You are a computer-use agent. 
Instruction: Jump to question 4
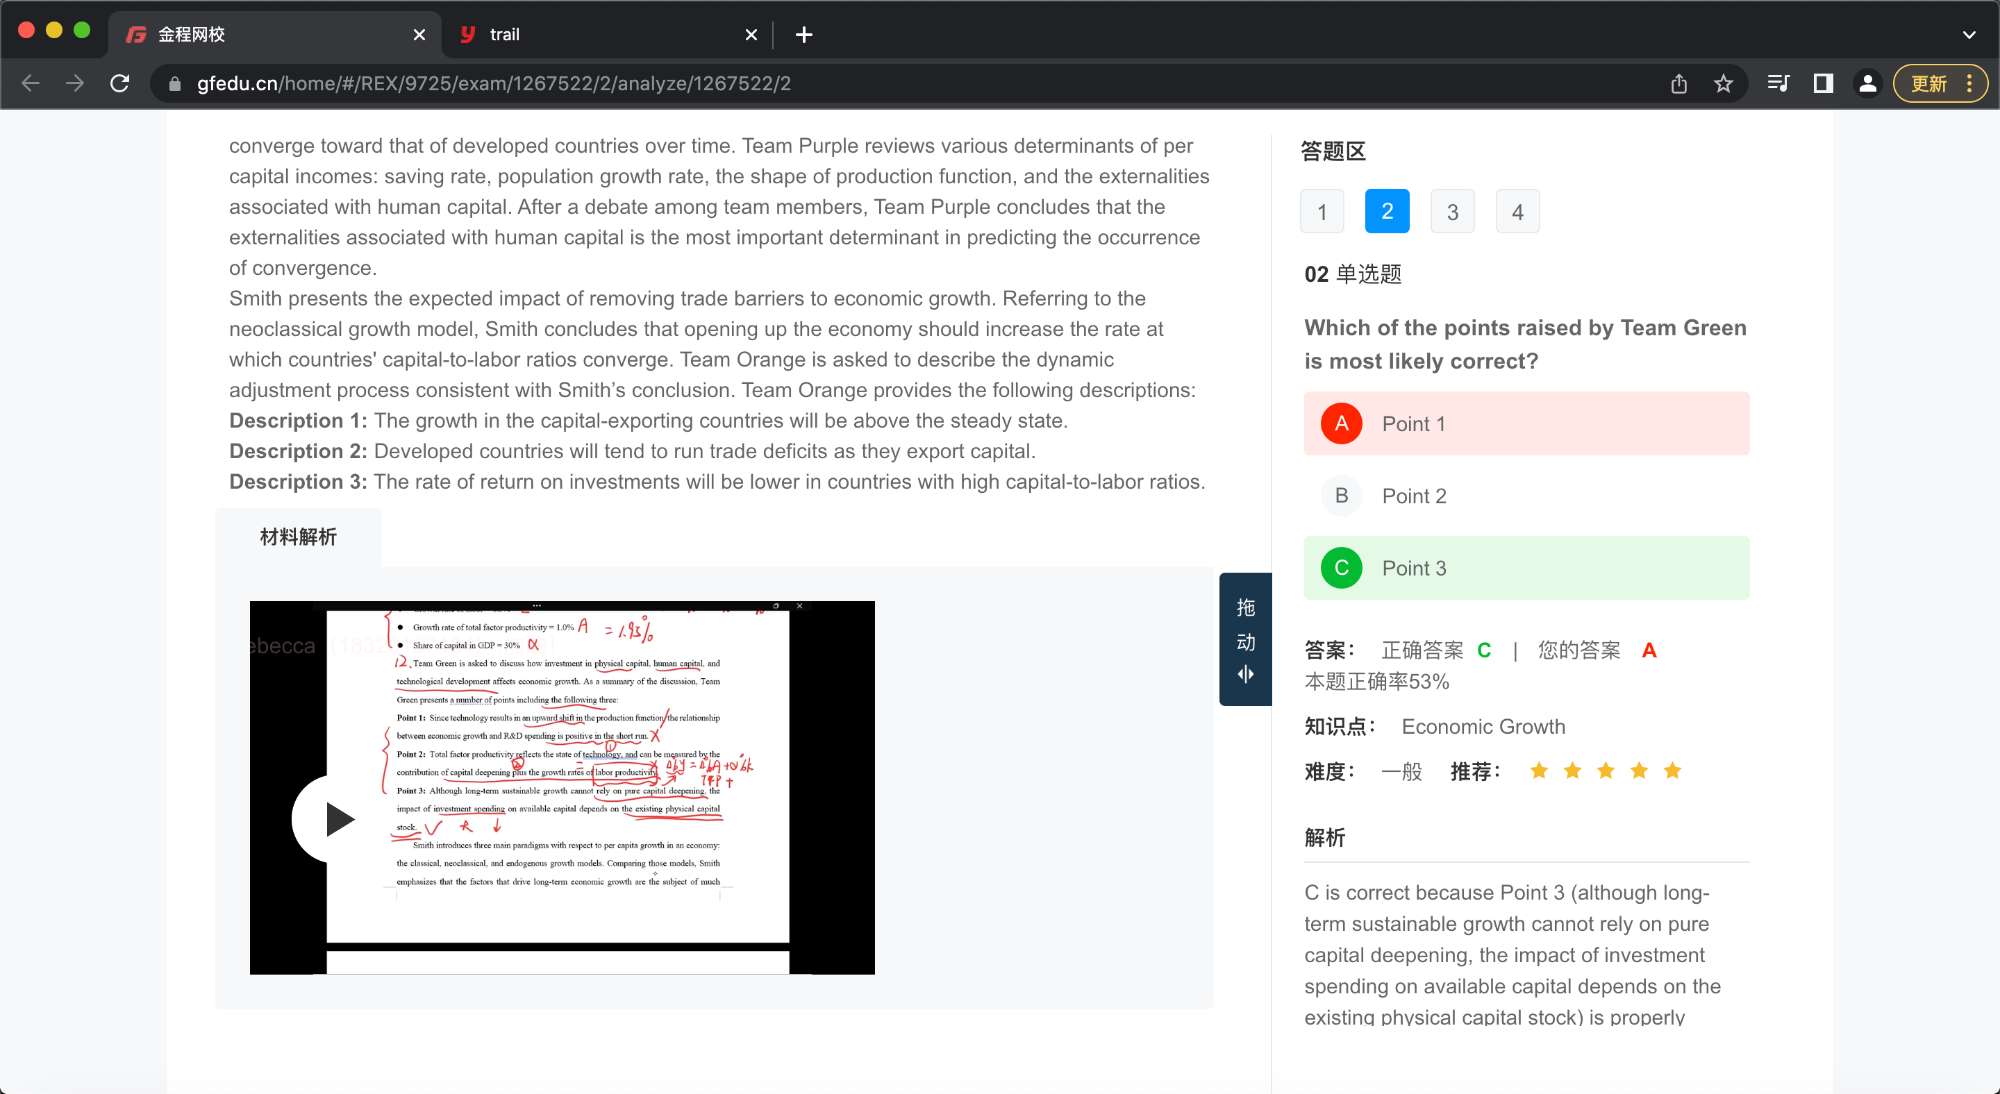[x=1517, y=212]
